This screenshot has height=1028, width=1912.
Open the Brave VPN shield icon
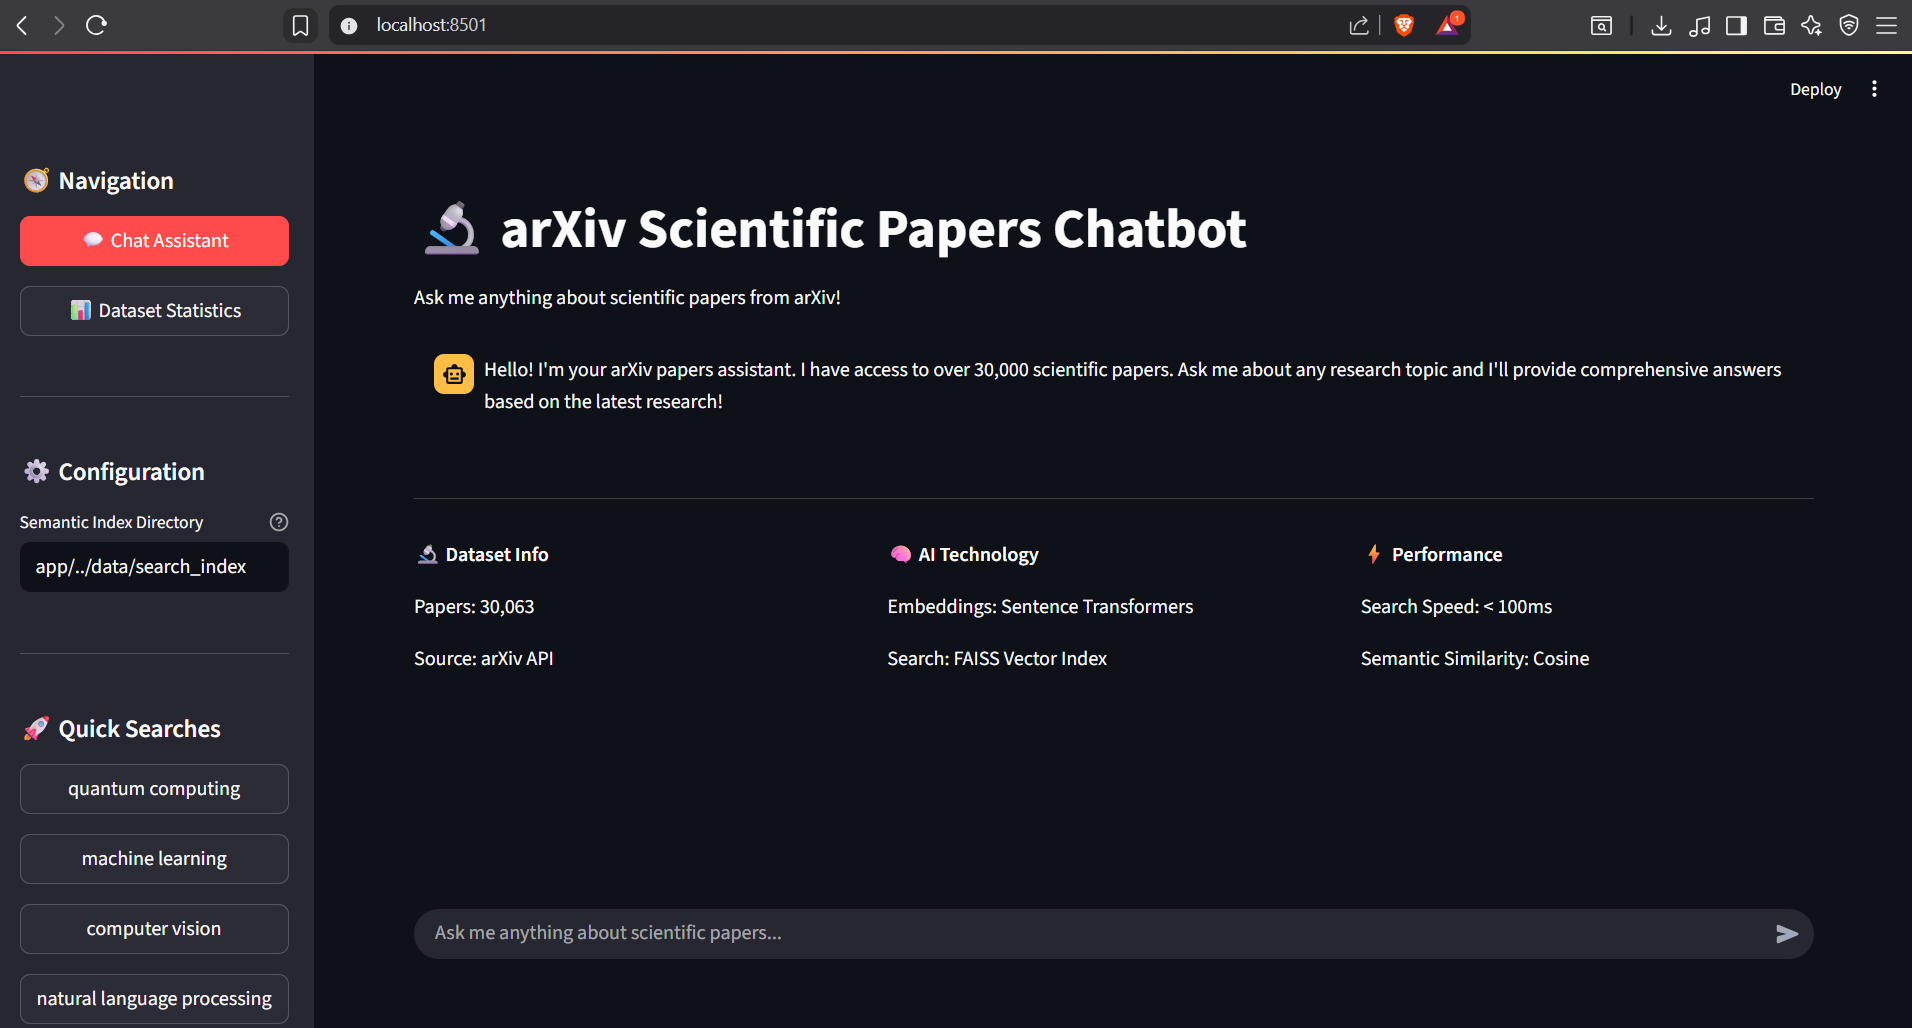click(x=1849, y=26)
